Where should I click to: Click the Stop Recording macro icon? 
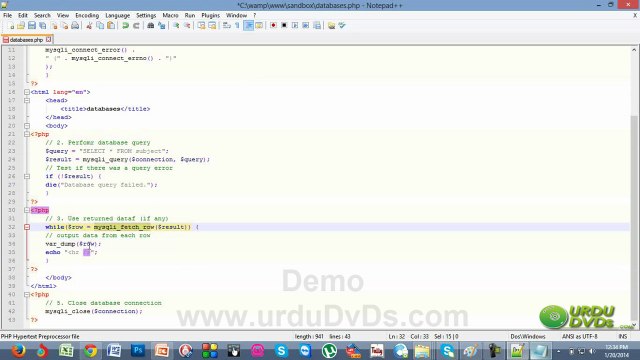[284, 26]
